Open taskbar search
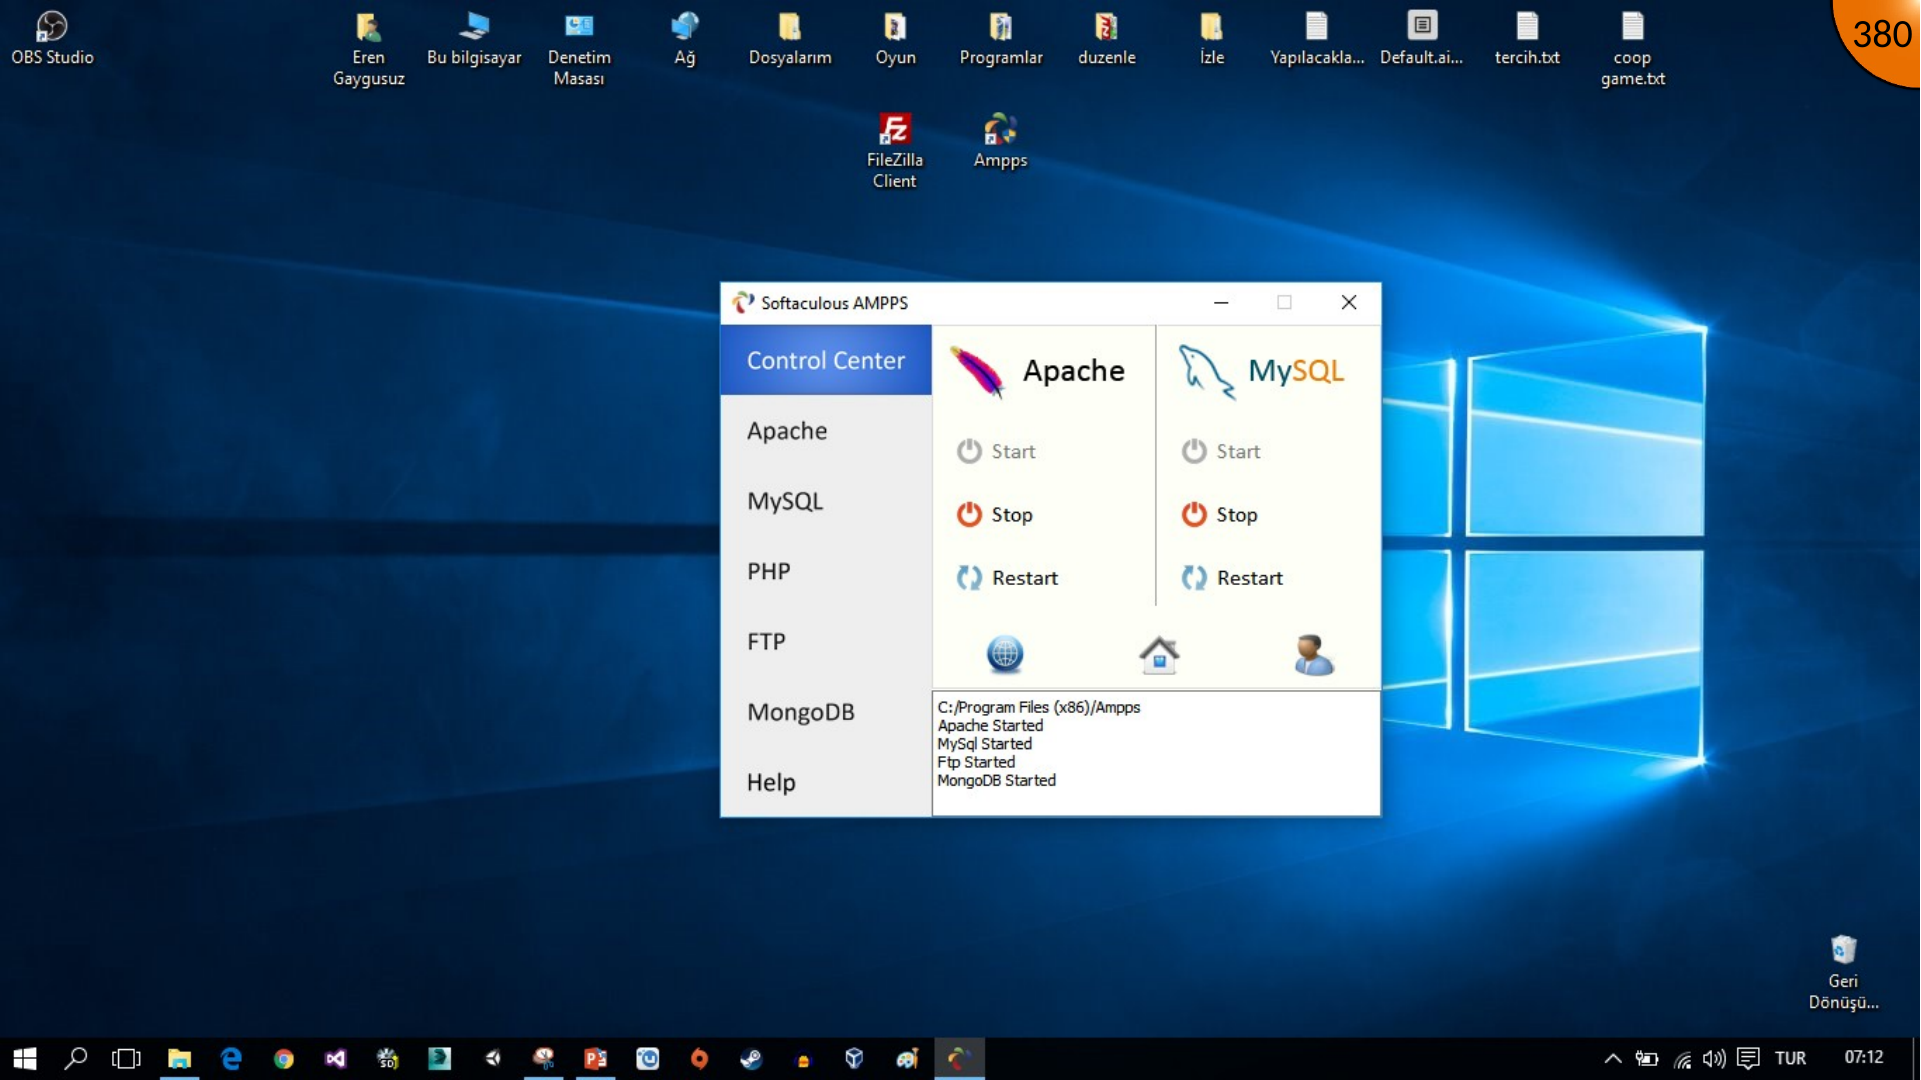1921x1080 pixels. point(76,1058)
